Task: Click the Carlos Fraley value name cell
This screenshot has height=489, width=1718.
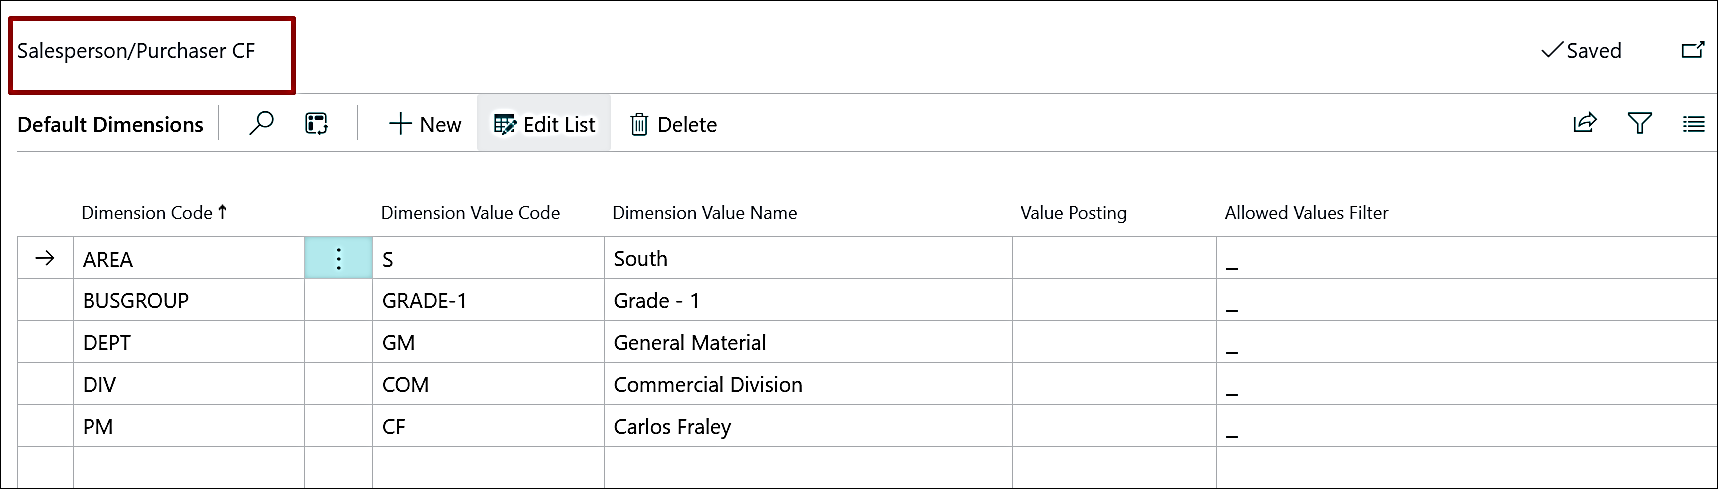Action: pos(808,426)
